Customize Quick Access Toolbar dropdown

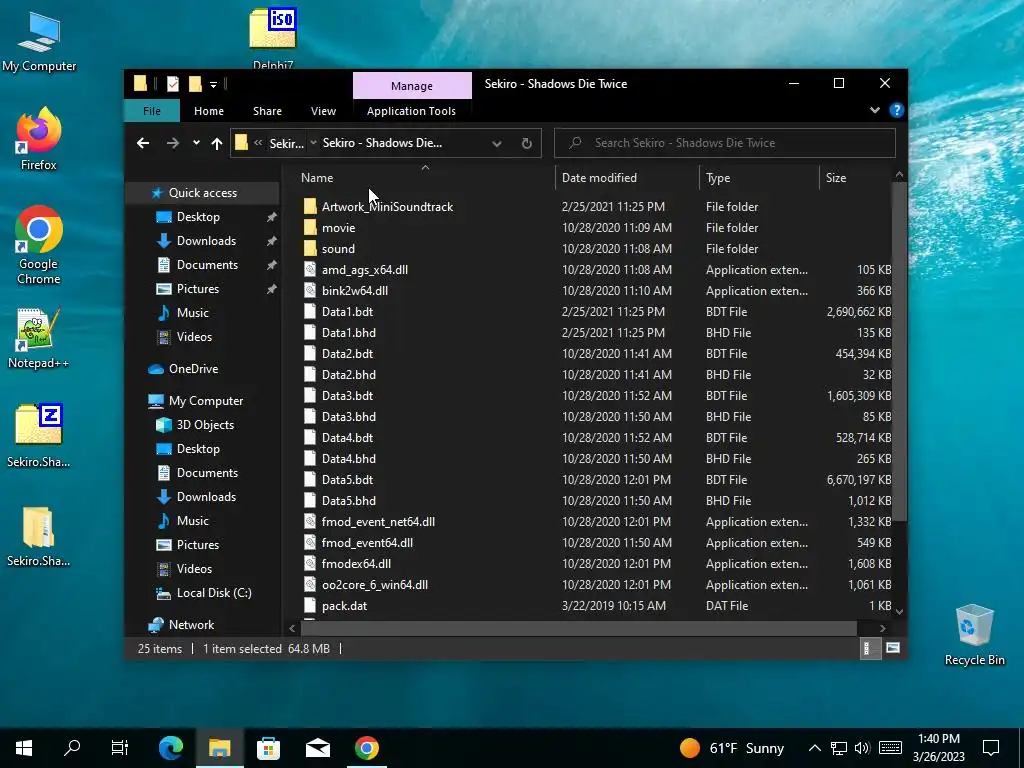[213, 84]
